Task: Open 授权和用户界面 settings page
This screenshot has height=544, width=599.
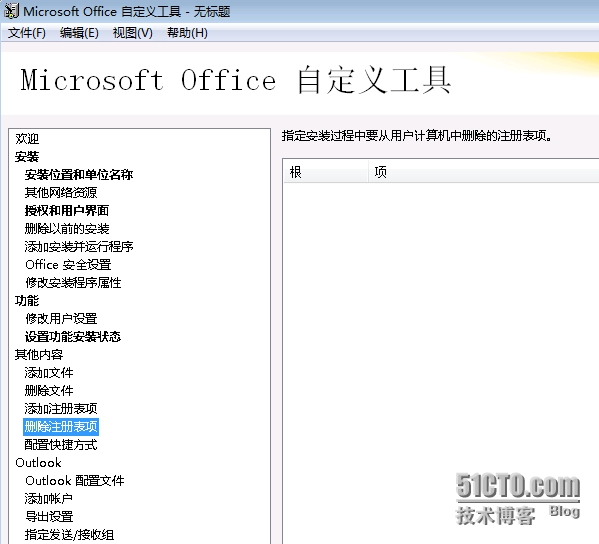Action: (x=67, y=210)
